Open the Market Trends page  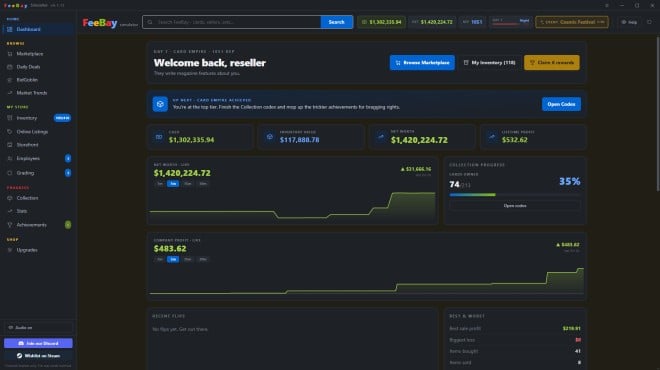(x=38, y=93)
